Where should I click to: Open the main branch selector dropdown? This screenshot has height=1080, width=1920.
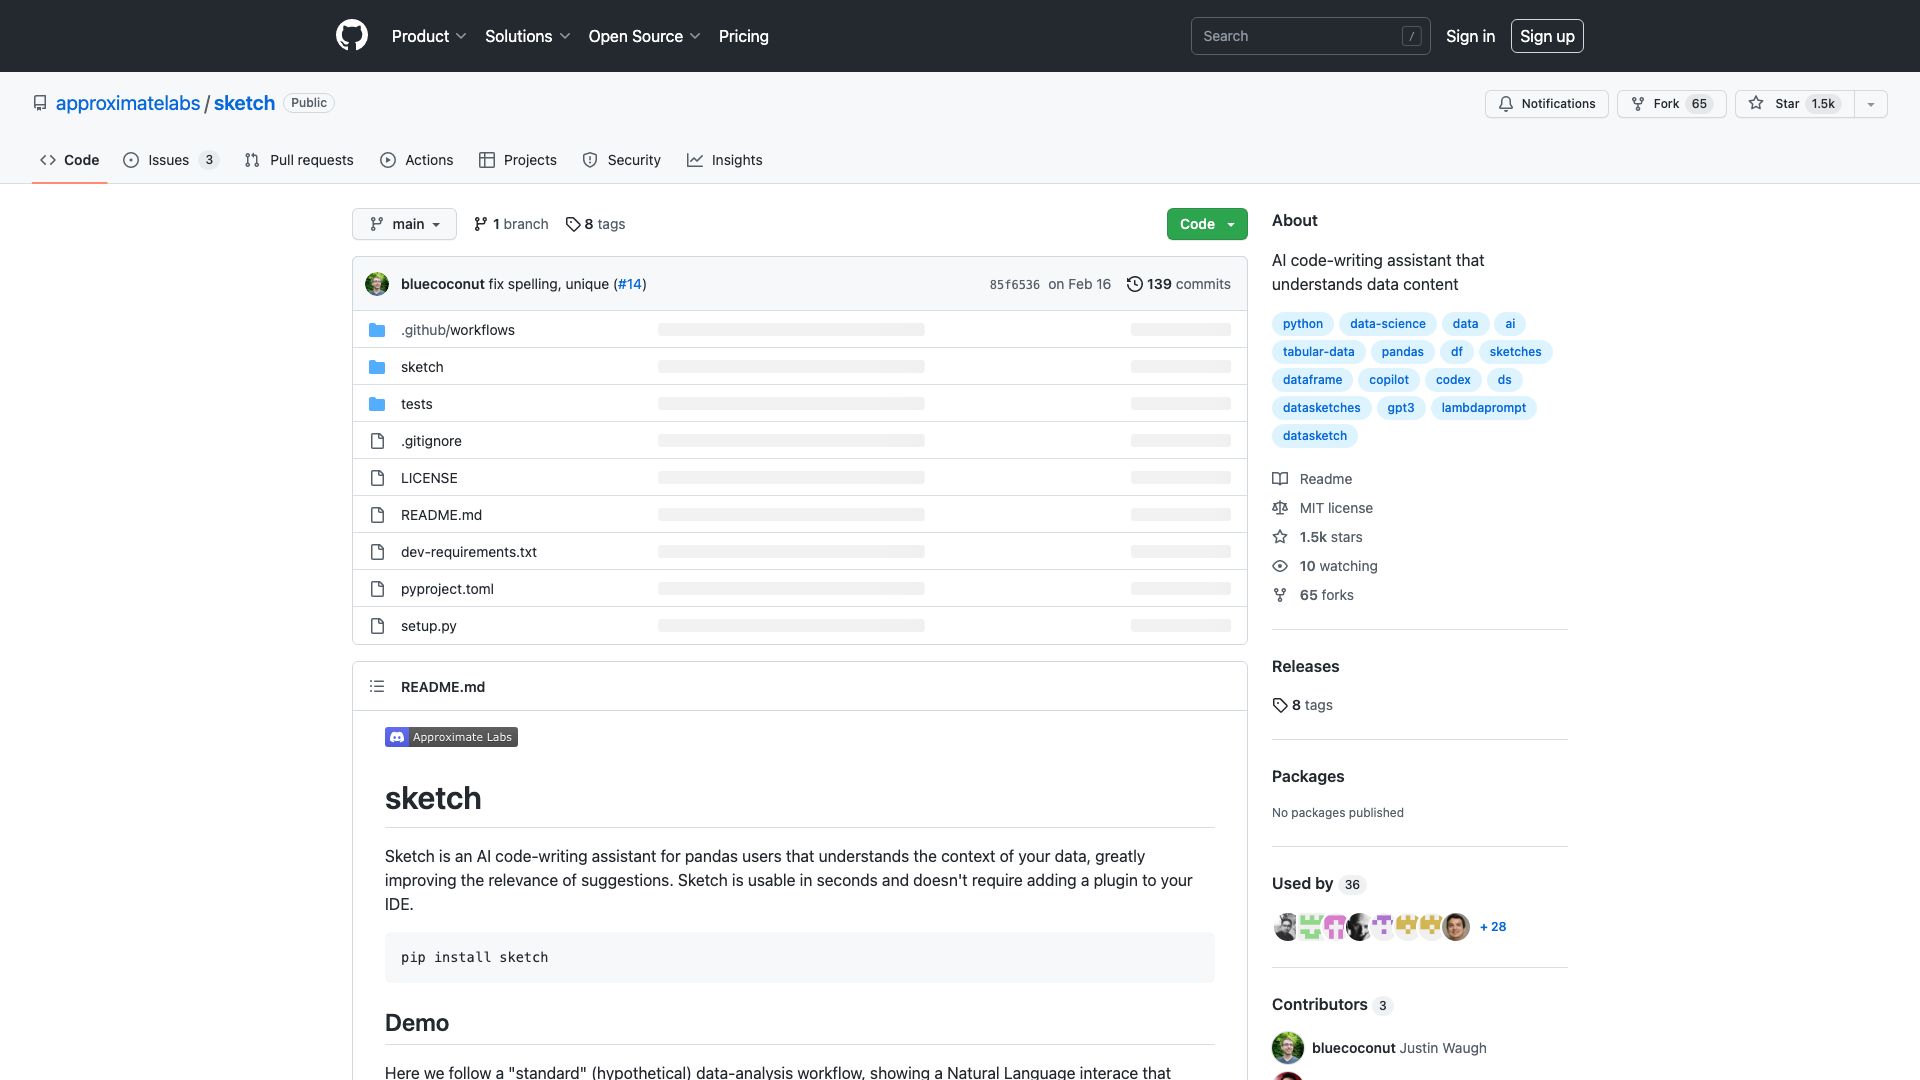pyautogui.click(x=404, y=224)
